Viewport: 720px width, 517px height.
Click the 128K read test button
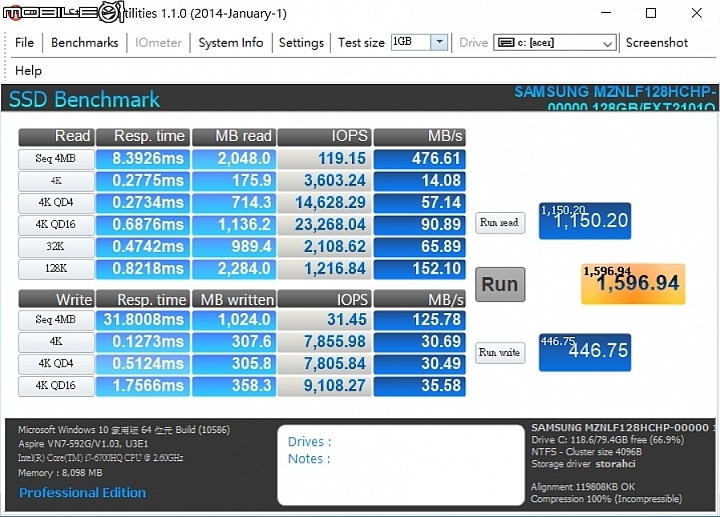pyautogui.click(x=56, y=269)
